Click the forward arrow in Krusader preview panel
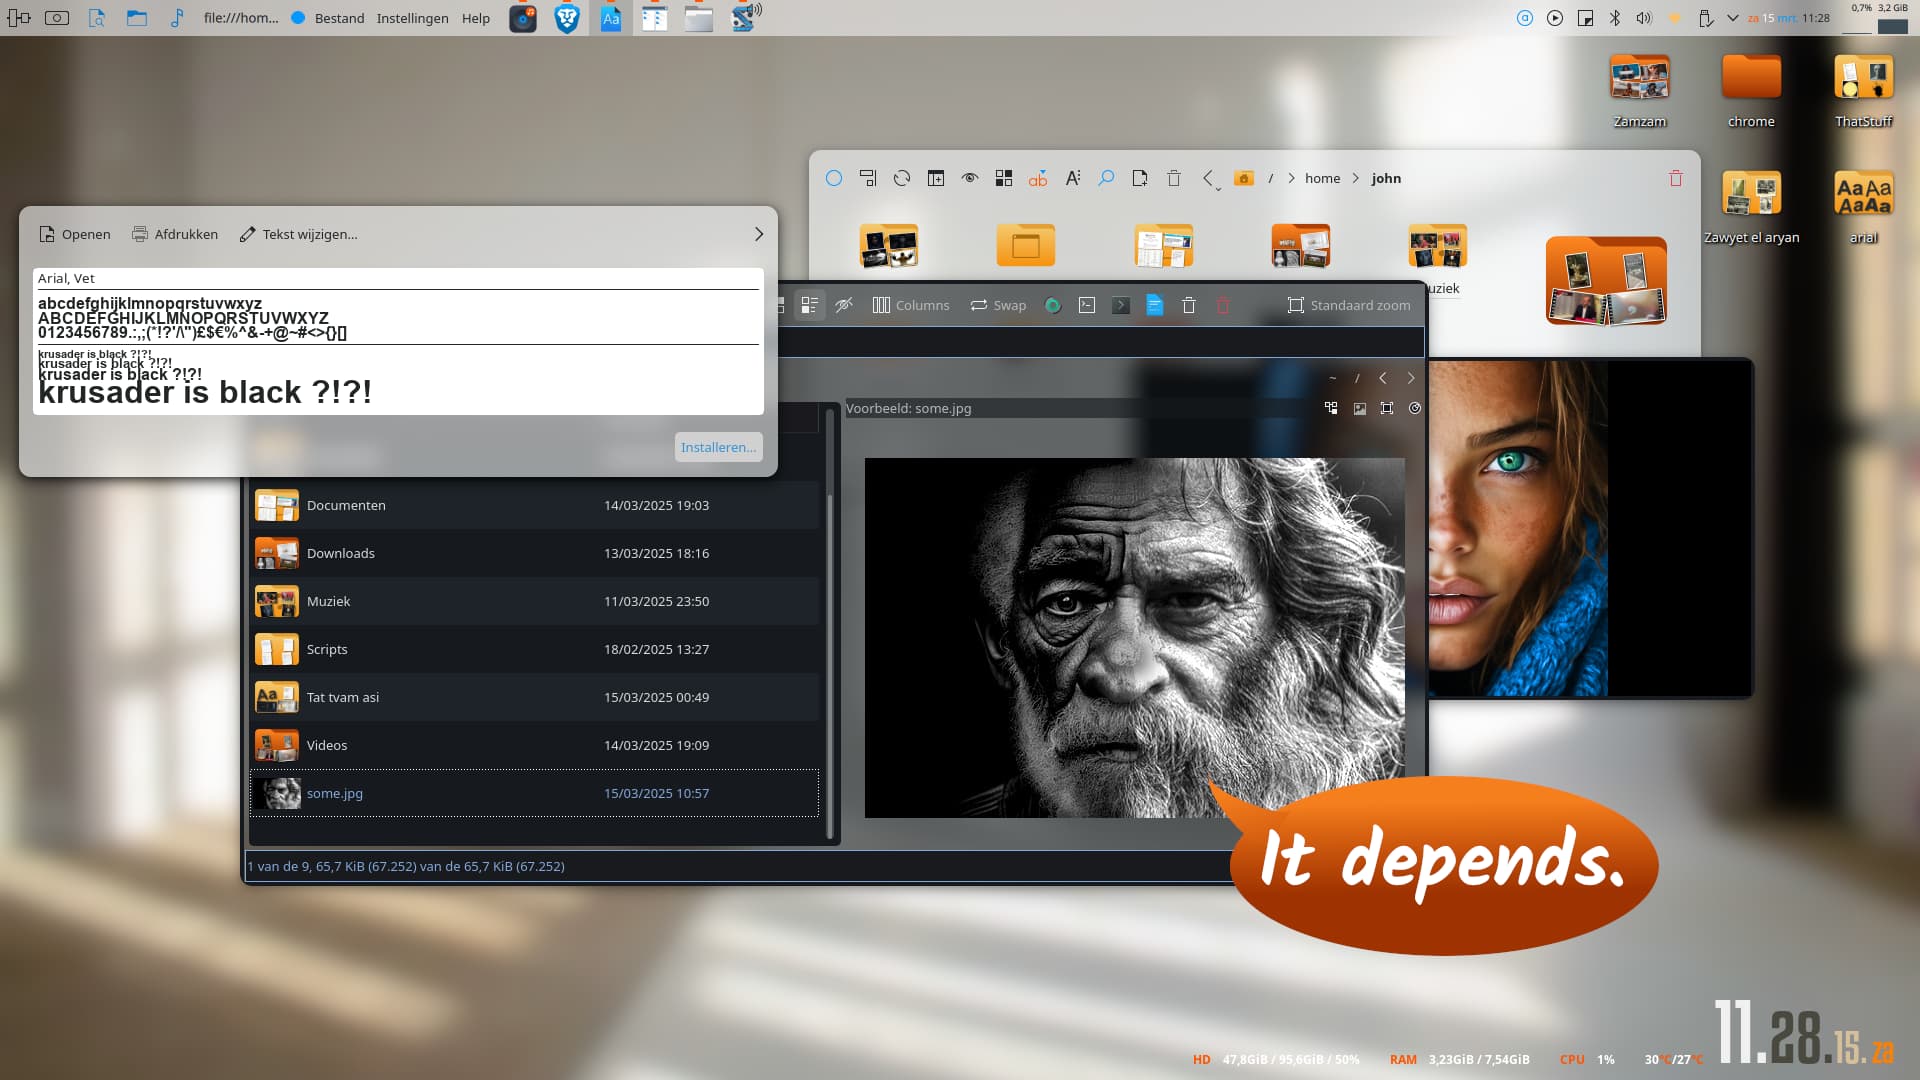This screenshot has height=1080, width=1920. click(1411, 378)
